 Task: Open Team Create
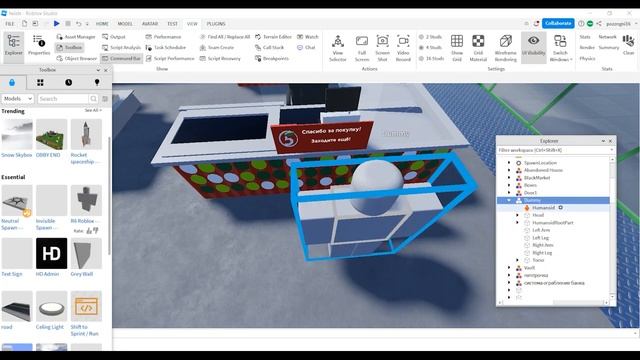pos(217,47)
